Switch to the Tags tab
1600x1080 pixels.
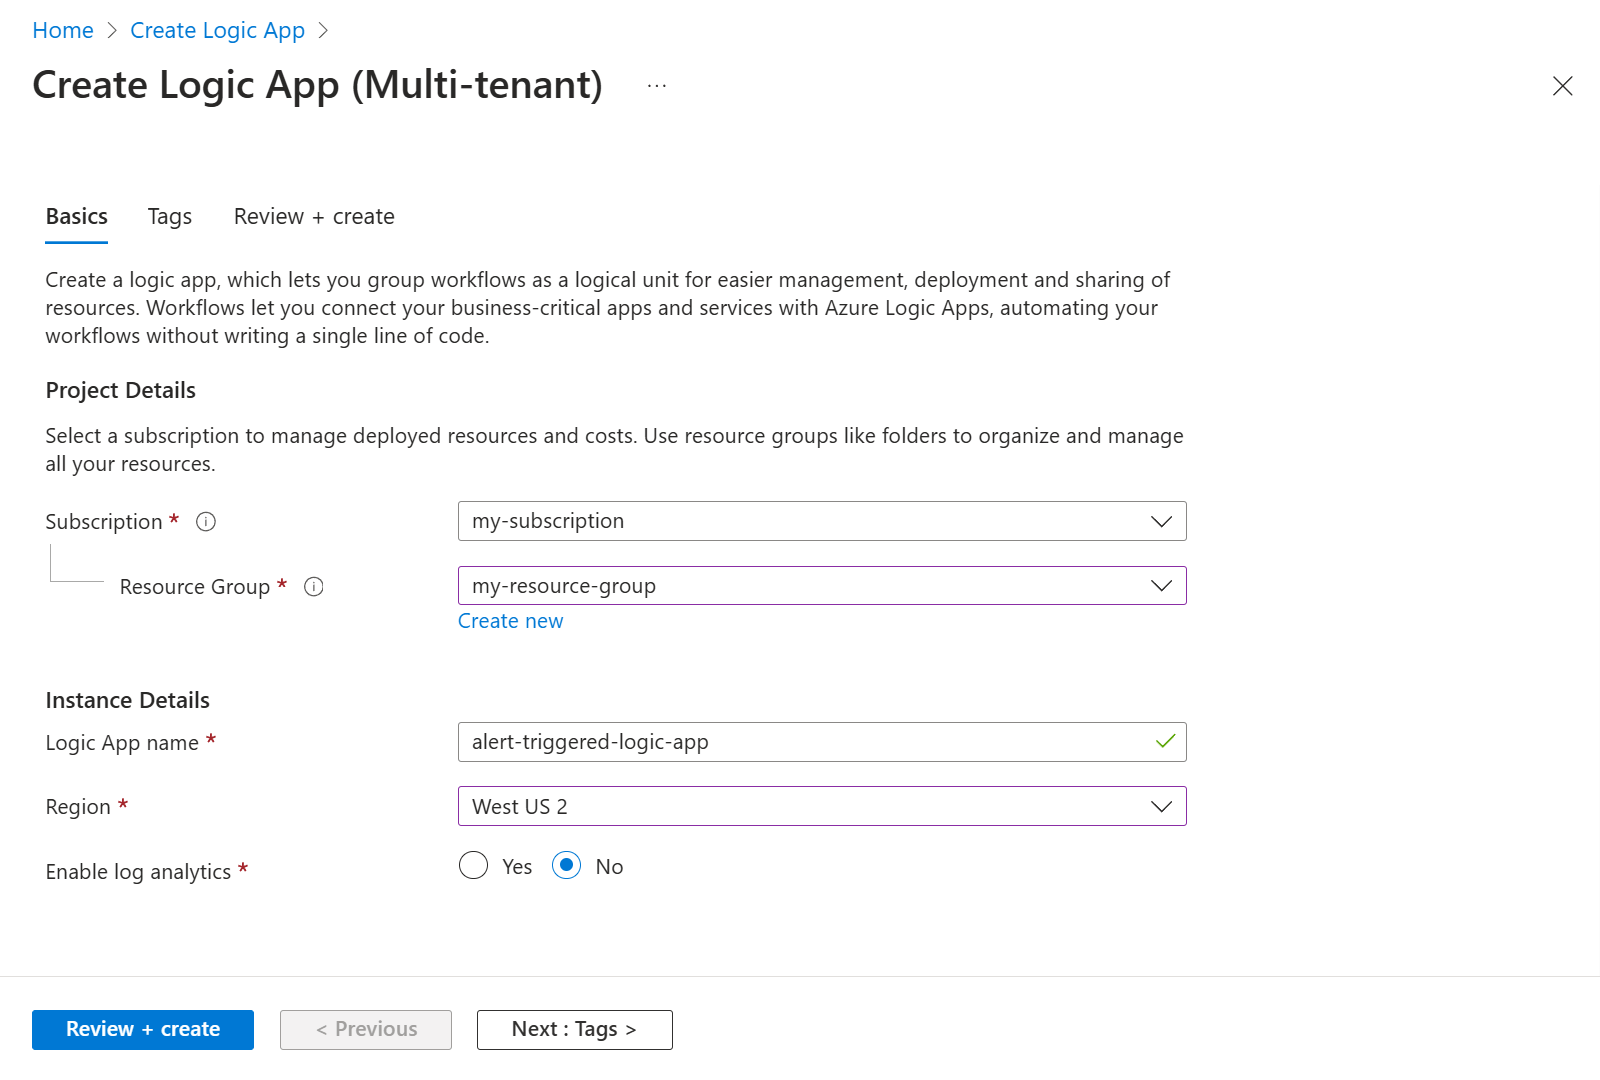click(x=170, y=217)
